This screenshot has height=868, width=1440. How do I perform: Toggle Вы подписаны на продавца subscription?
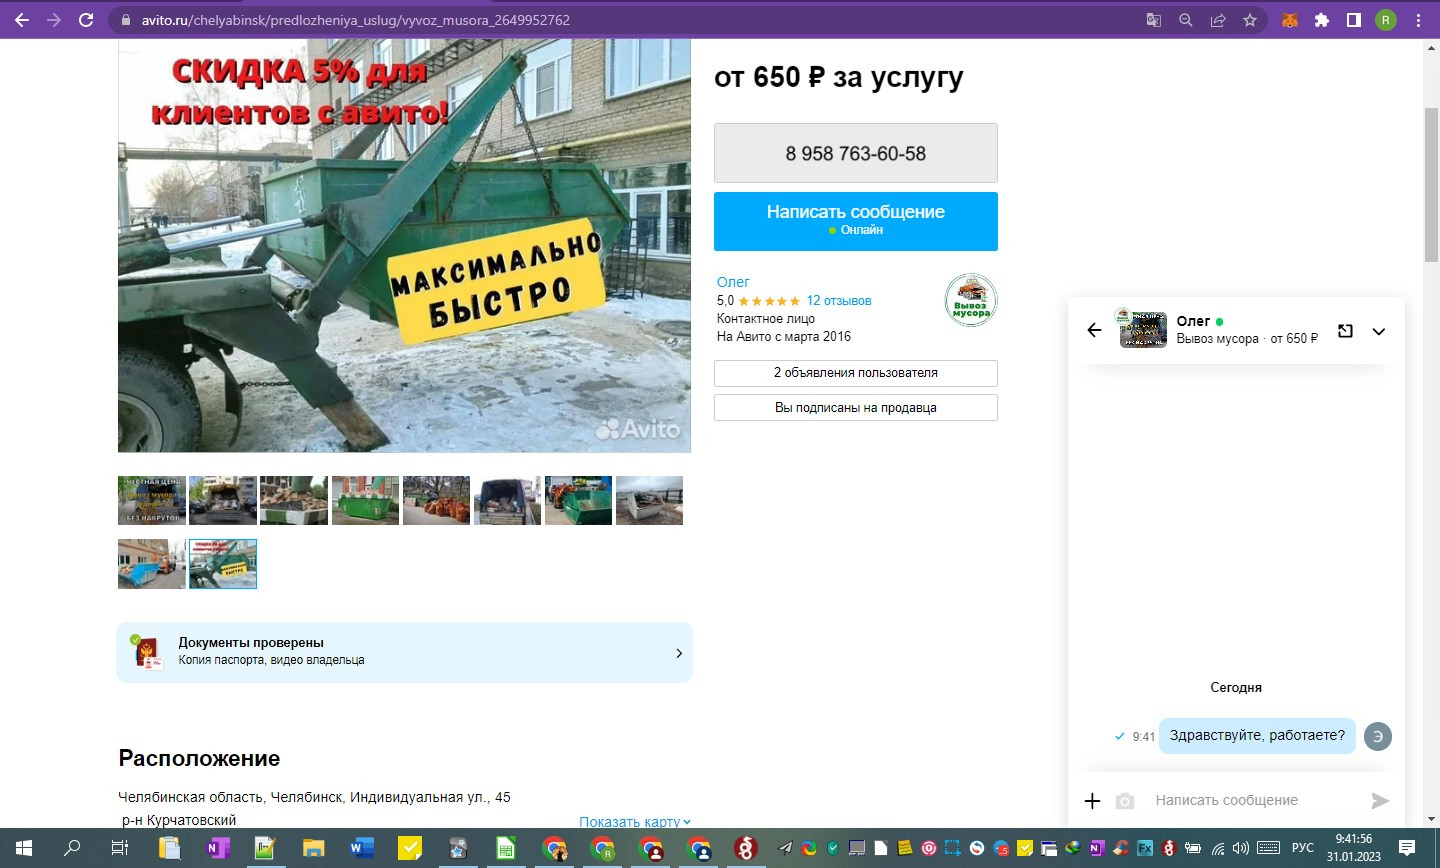click(856, 408)
